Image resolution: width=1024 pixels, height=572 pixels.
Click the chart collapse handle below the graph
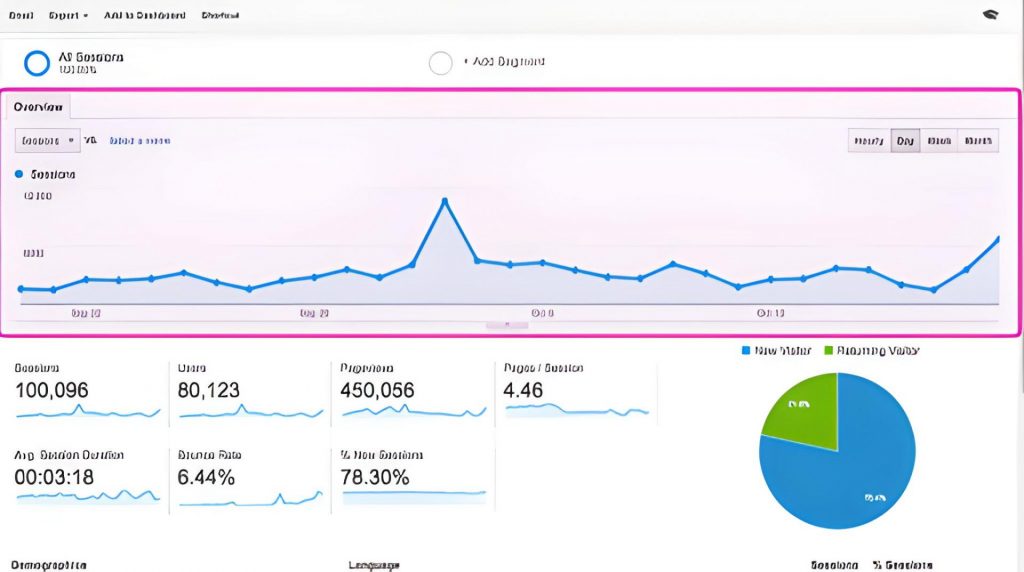pos(507,324)
